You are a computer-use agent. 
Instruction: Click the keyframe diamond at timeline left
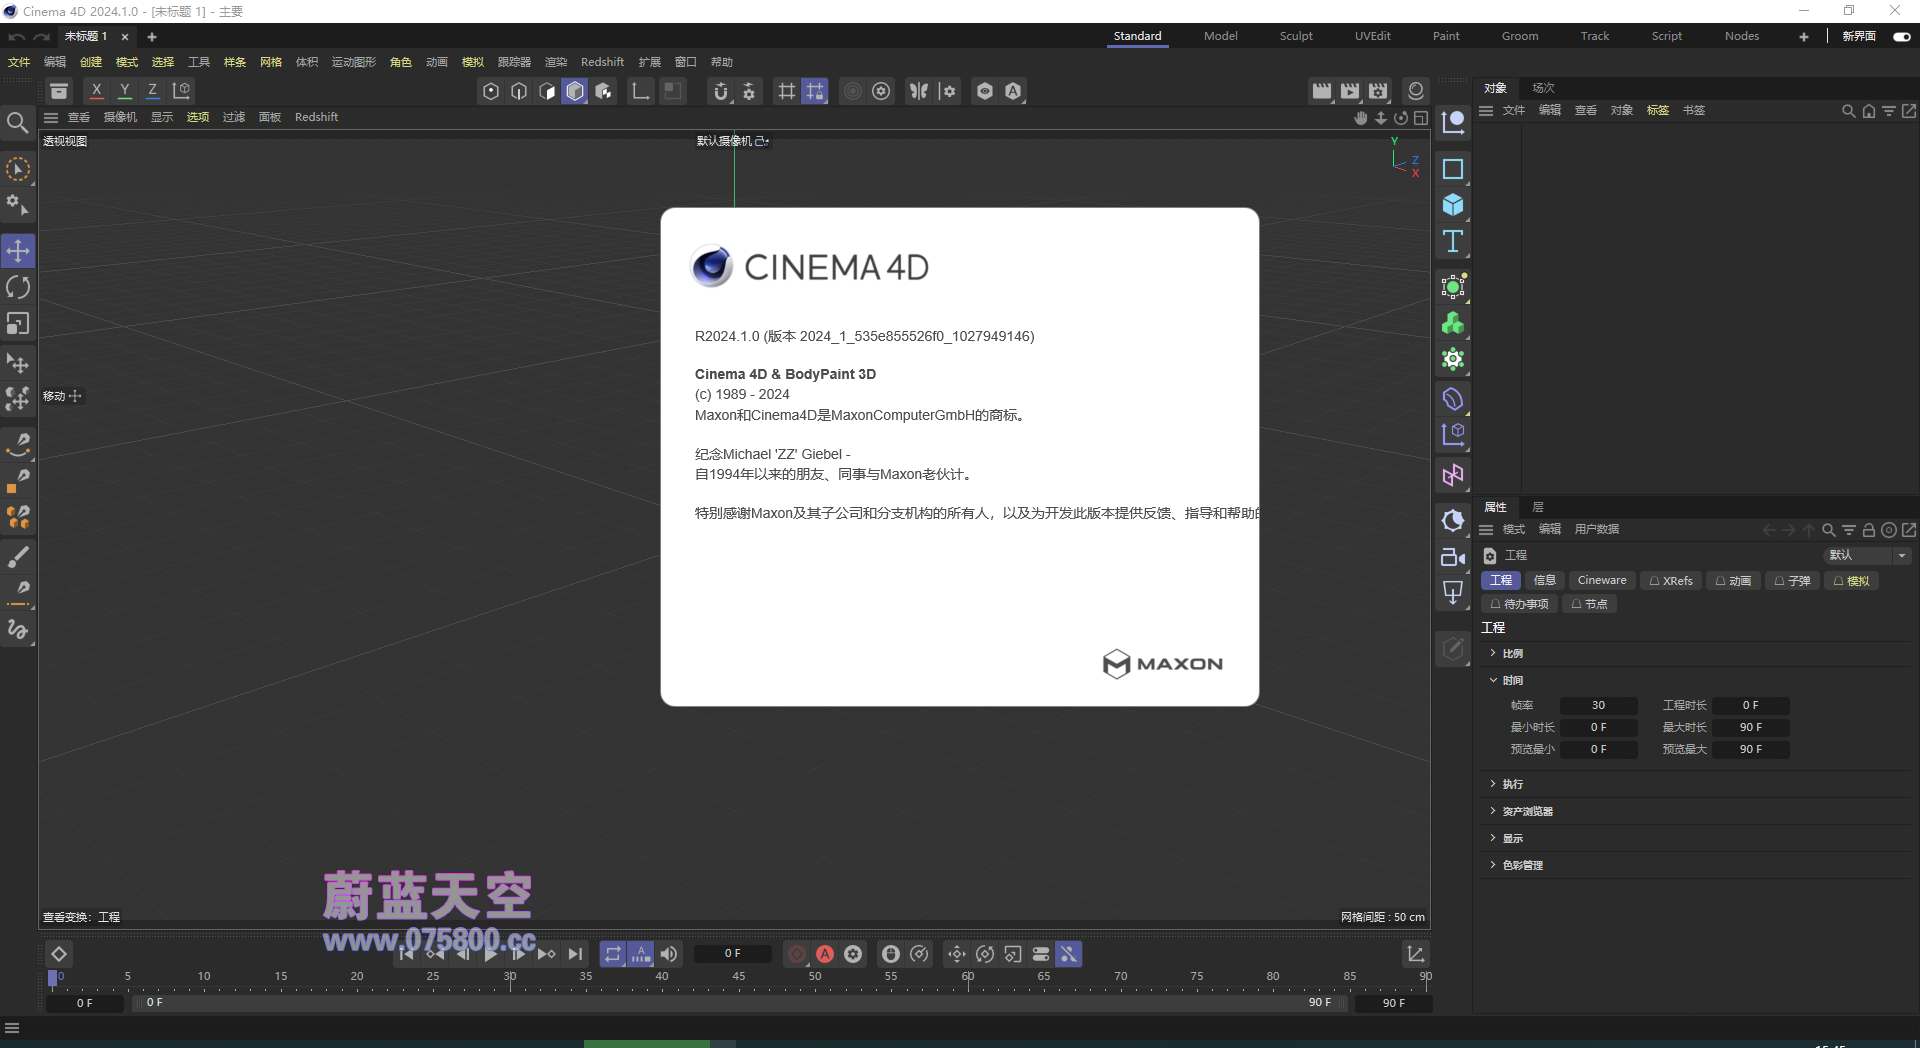(59, 954)
